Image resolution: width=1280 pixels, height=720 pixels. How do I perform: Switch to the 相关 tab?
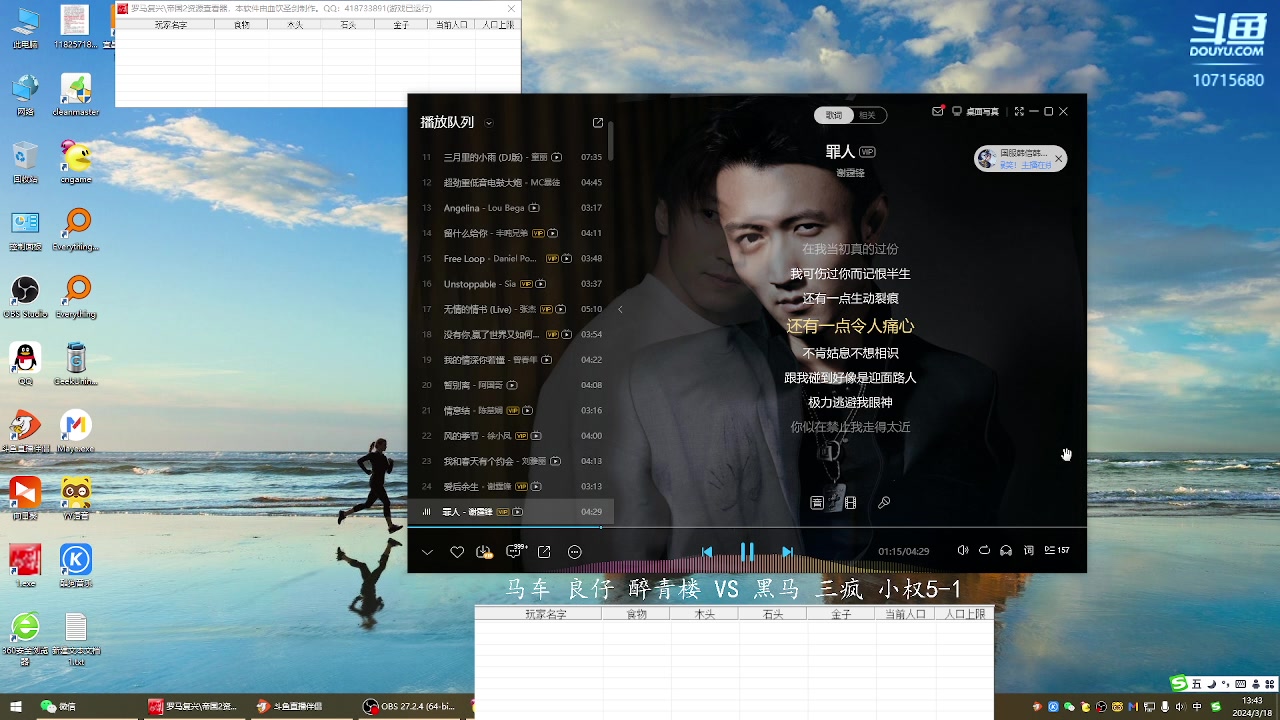click(867, 115)
